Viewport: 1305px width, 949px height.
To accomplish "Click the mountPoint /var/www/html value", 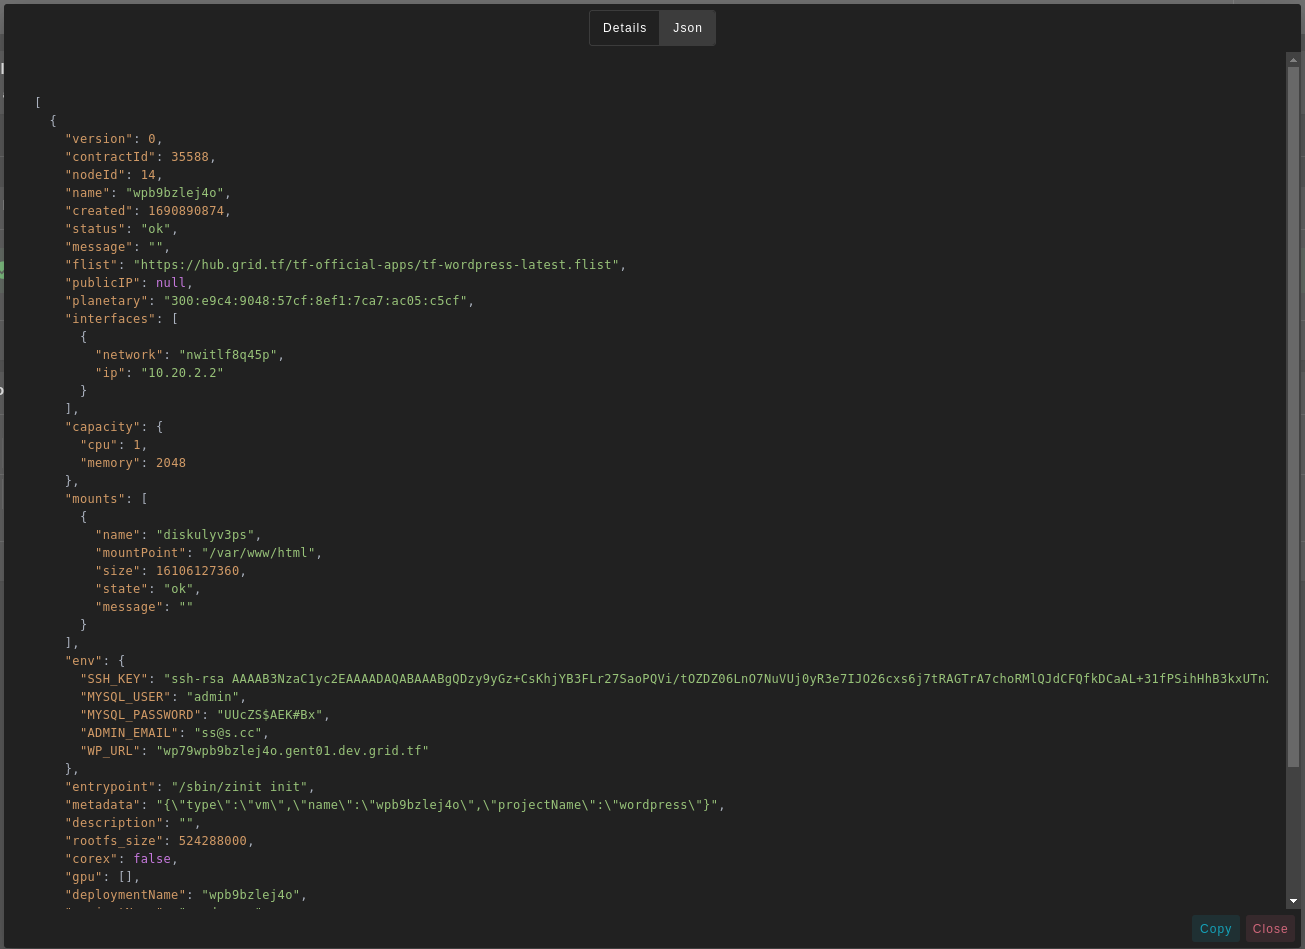I will point(258,553).
